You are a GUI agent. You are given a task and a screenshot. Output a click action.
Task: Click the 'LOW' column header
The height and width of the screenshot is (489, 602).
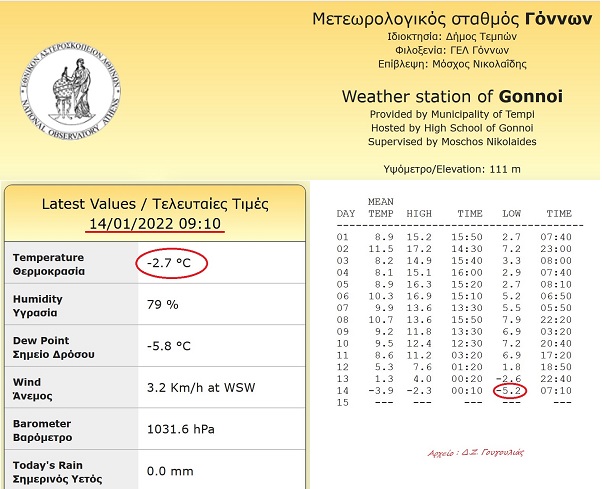[x=511, y=213]
